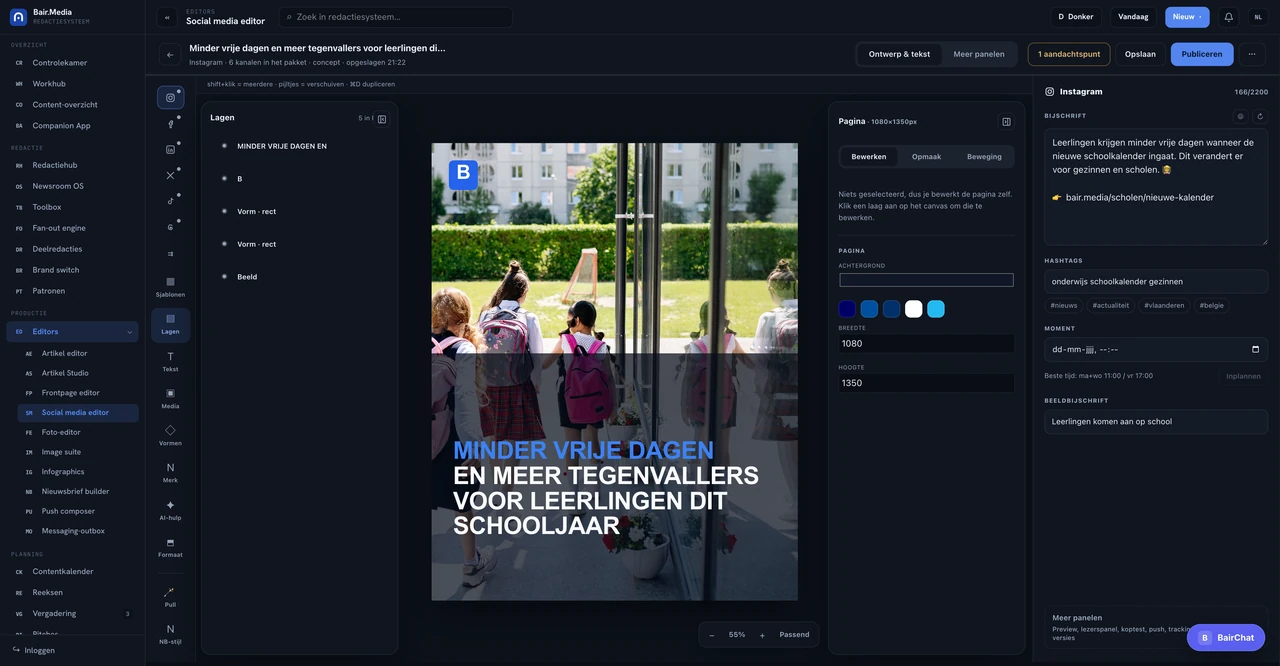Viewport: 1280px width, 666px height.
Task: Select the Bewerken tab
Action: (x=869, y=157)
